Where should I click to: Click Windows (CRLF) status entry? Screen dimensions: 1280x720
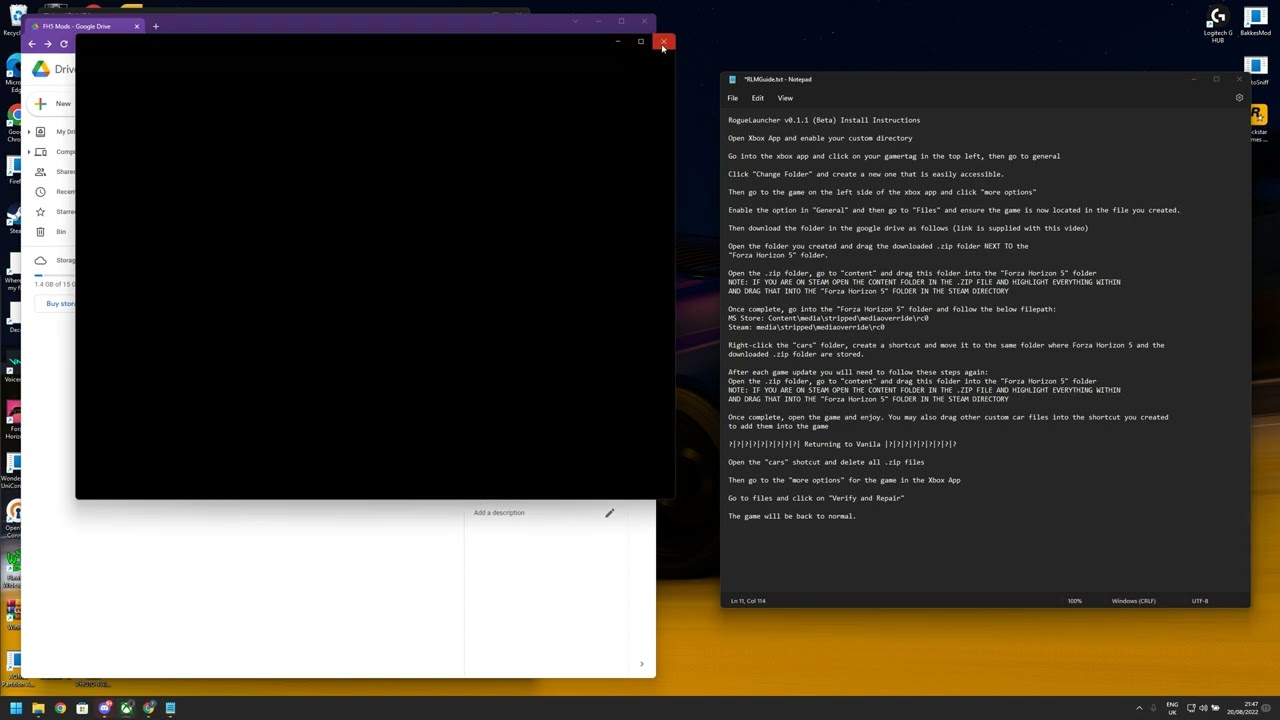[x=1134, y=601]
